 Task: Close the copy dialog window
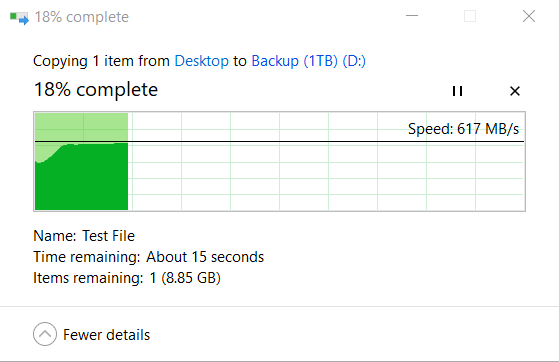[x=529, y=16]
